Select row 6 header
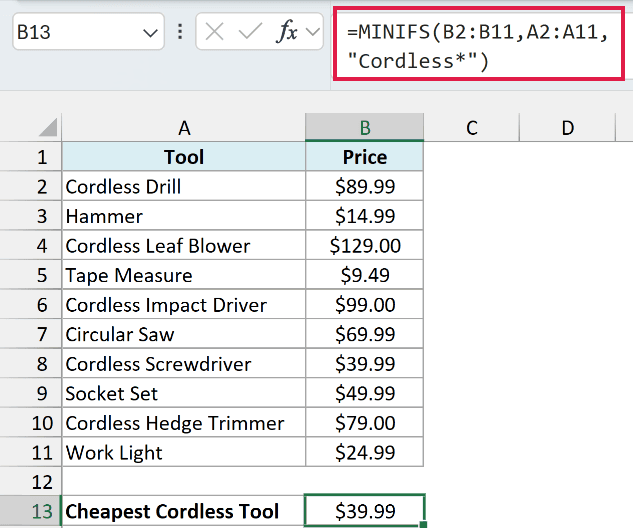 pos(31,304)
